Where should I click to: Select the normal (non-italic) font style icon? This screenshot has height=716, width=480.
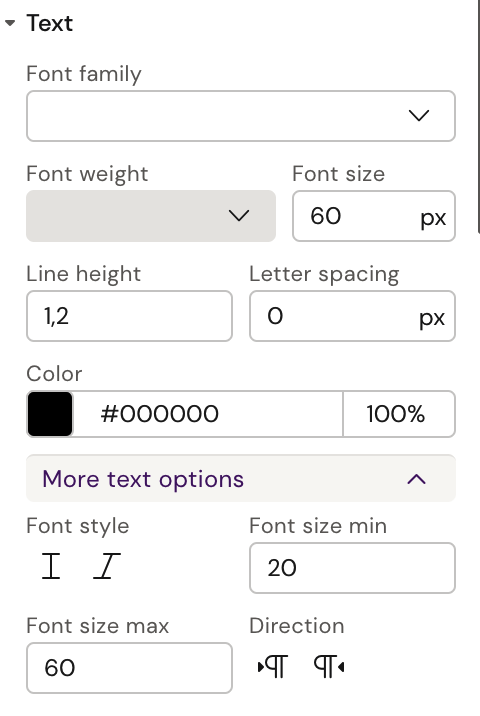coord(51,566)
